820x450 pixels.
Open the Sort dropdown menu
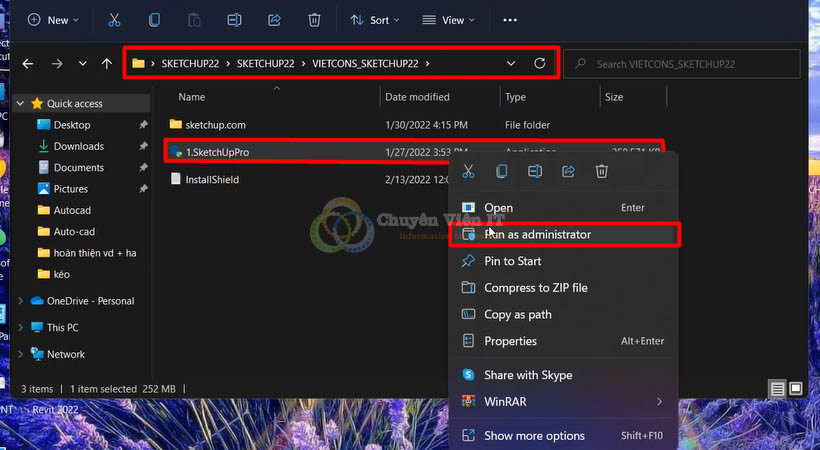point(375,20)
